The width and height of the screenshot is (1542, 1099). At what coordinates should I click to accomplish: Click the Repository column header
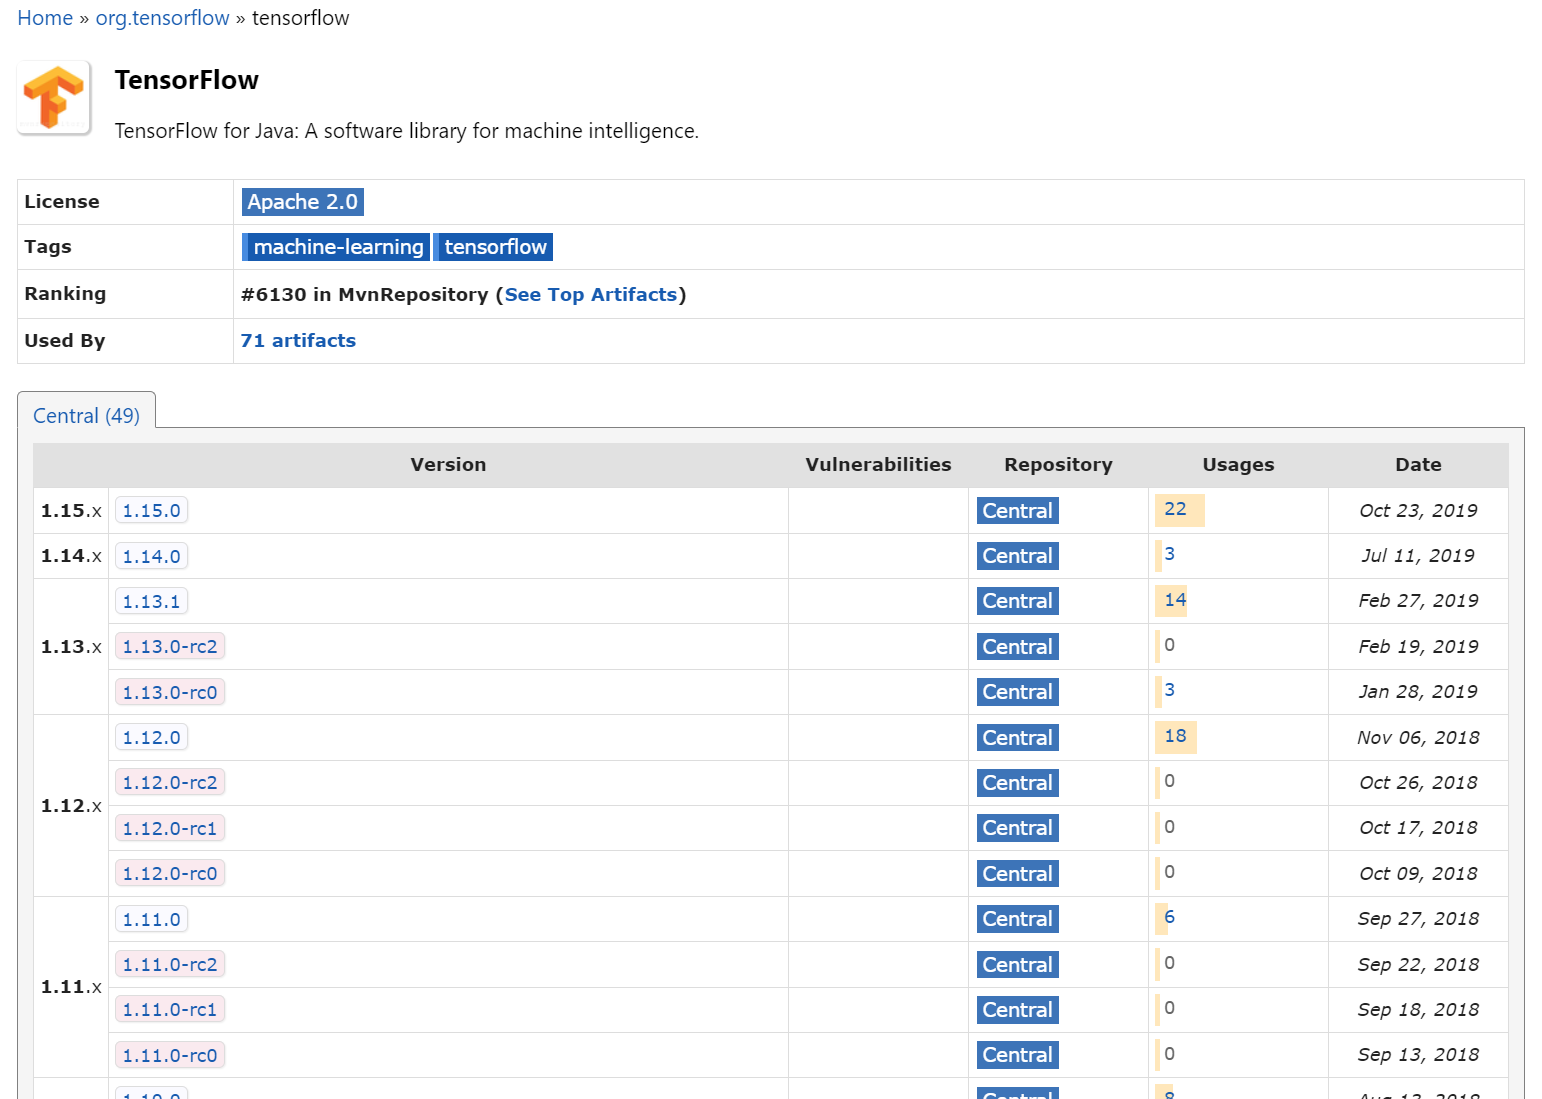1058,465
